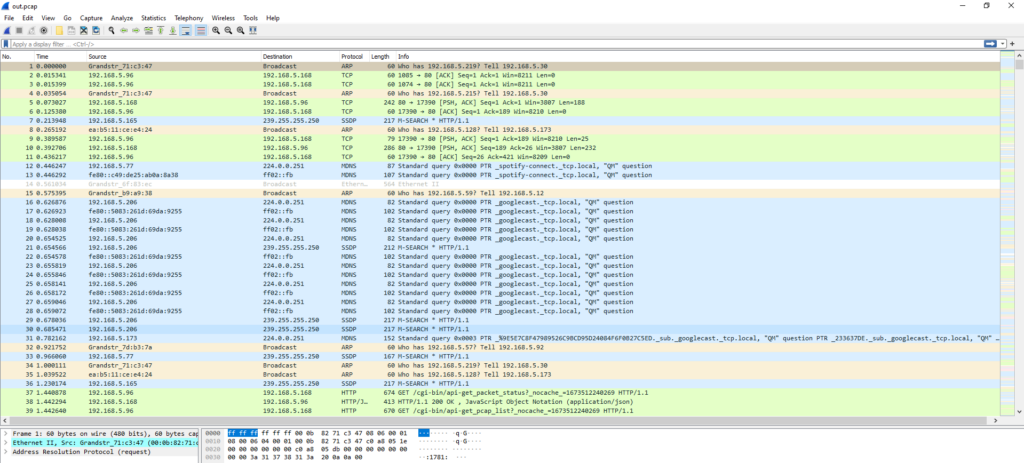This screenshot has height=463, width=1024.
Task: Click the display filter input field
Action: [x=496, y=44]
